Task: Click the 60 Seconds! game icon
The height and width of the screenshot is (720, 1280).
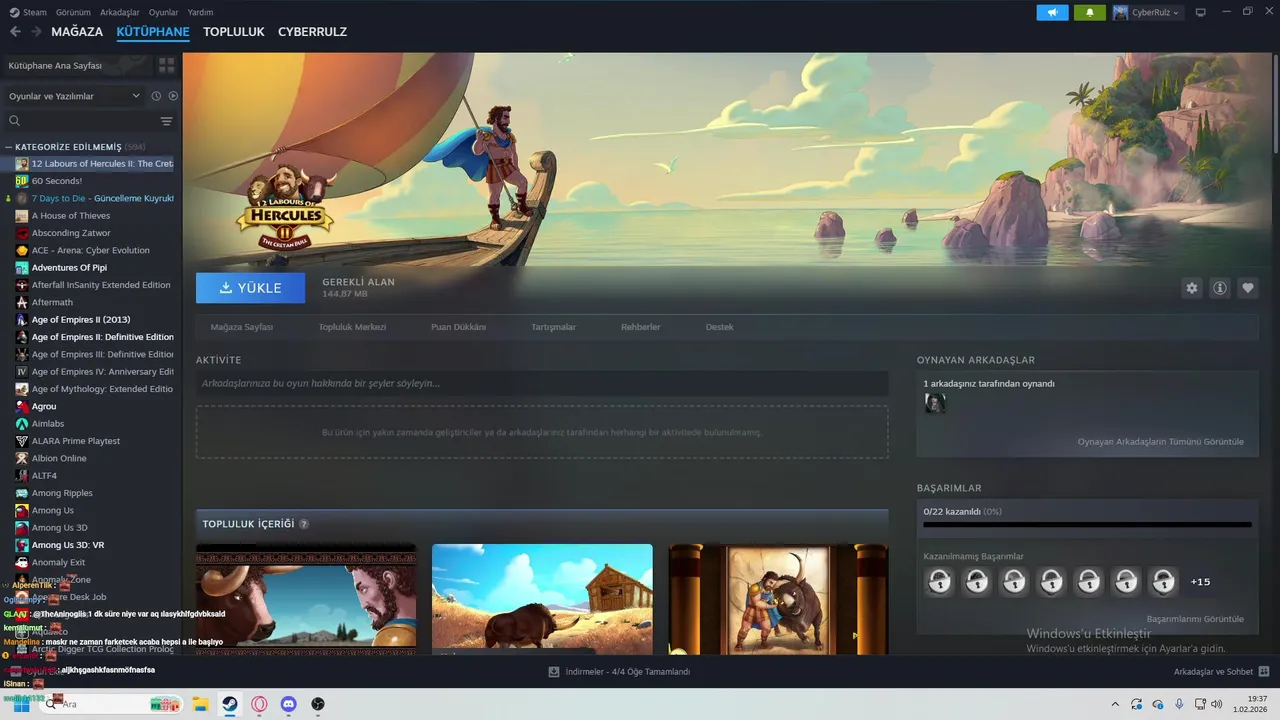Action: click(22, 181)
